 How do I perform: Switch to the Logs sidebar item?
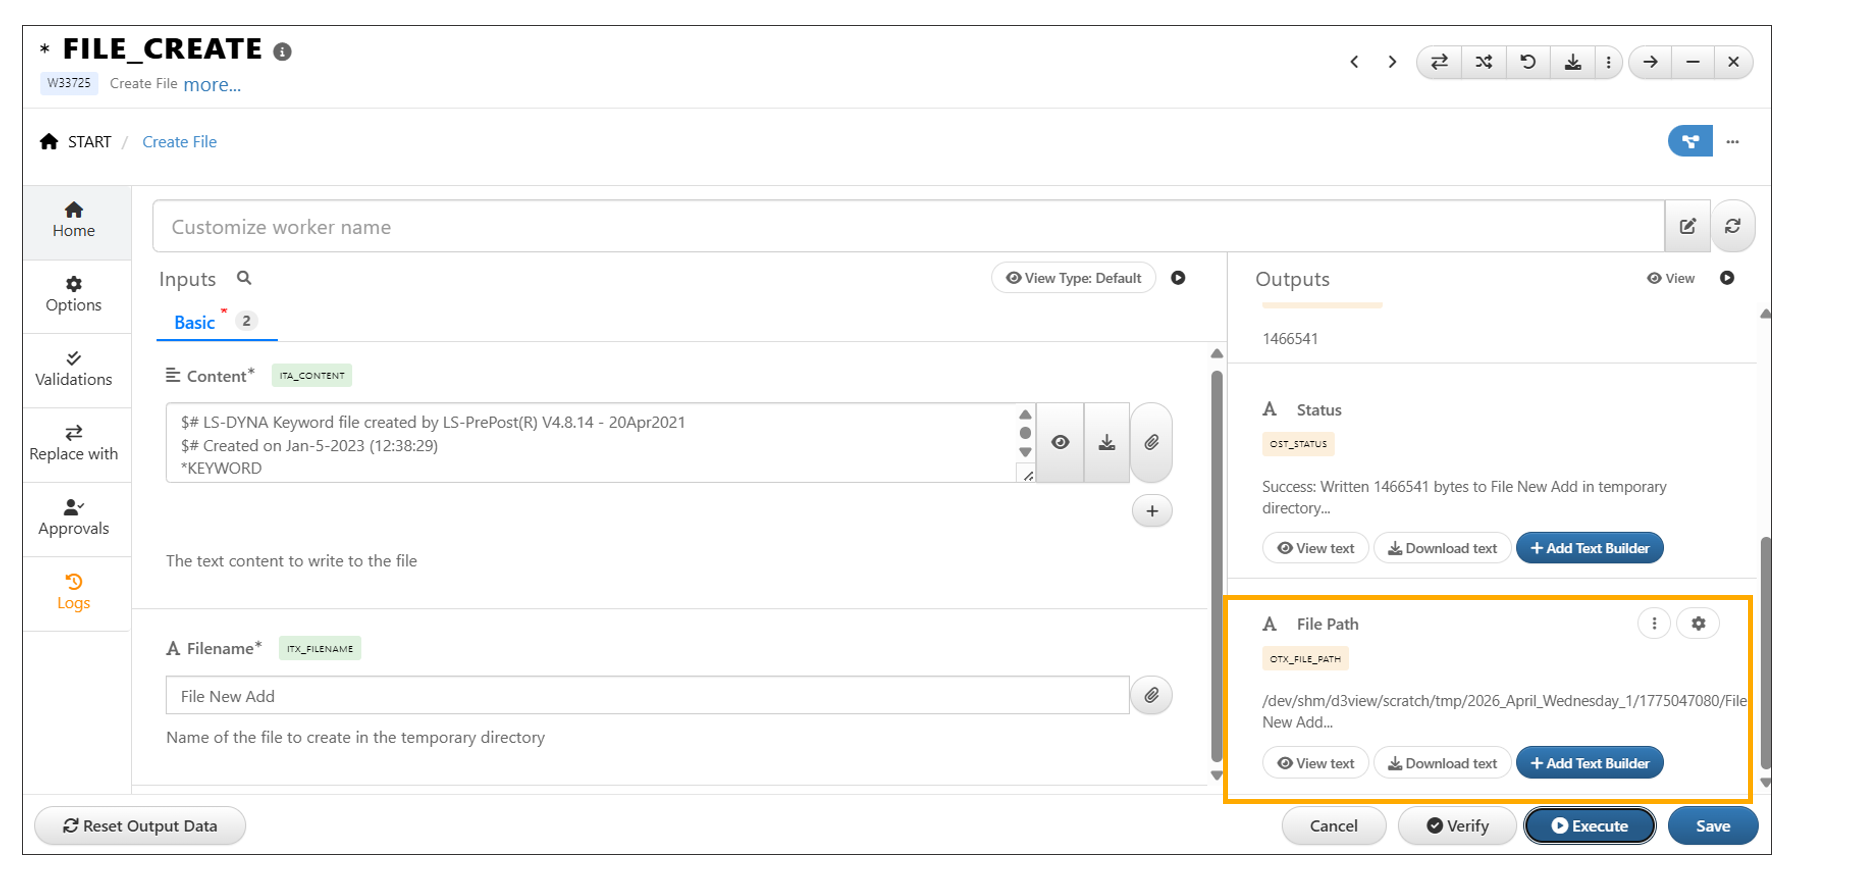(74, 592)
